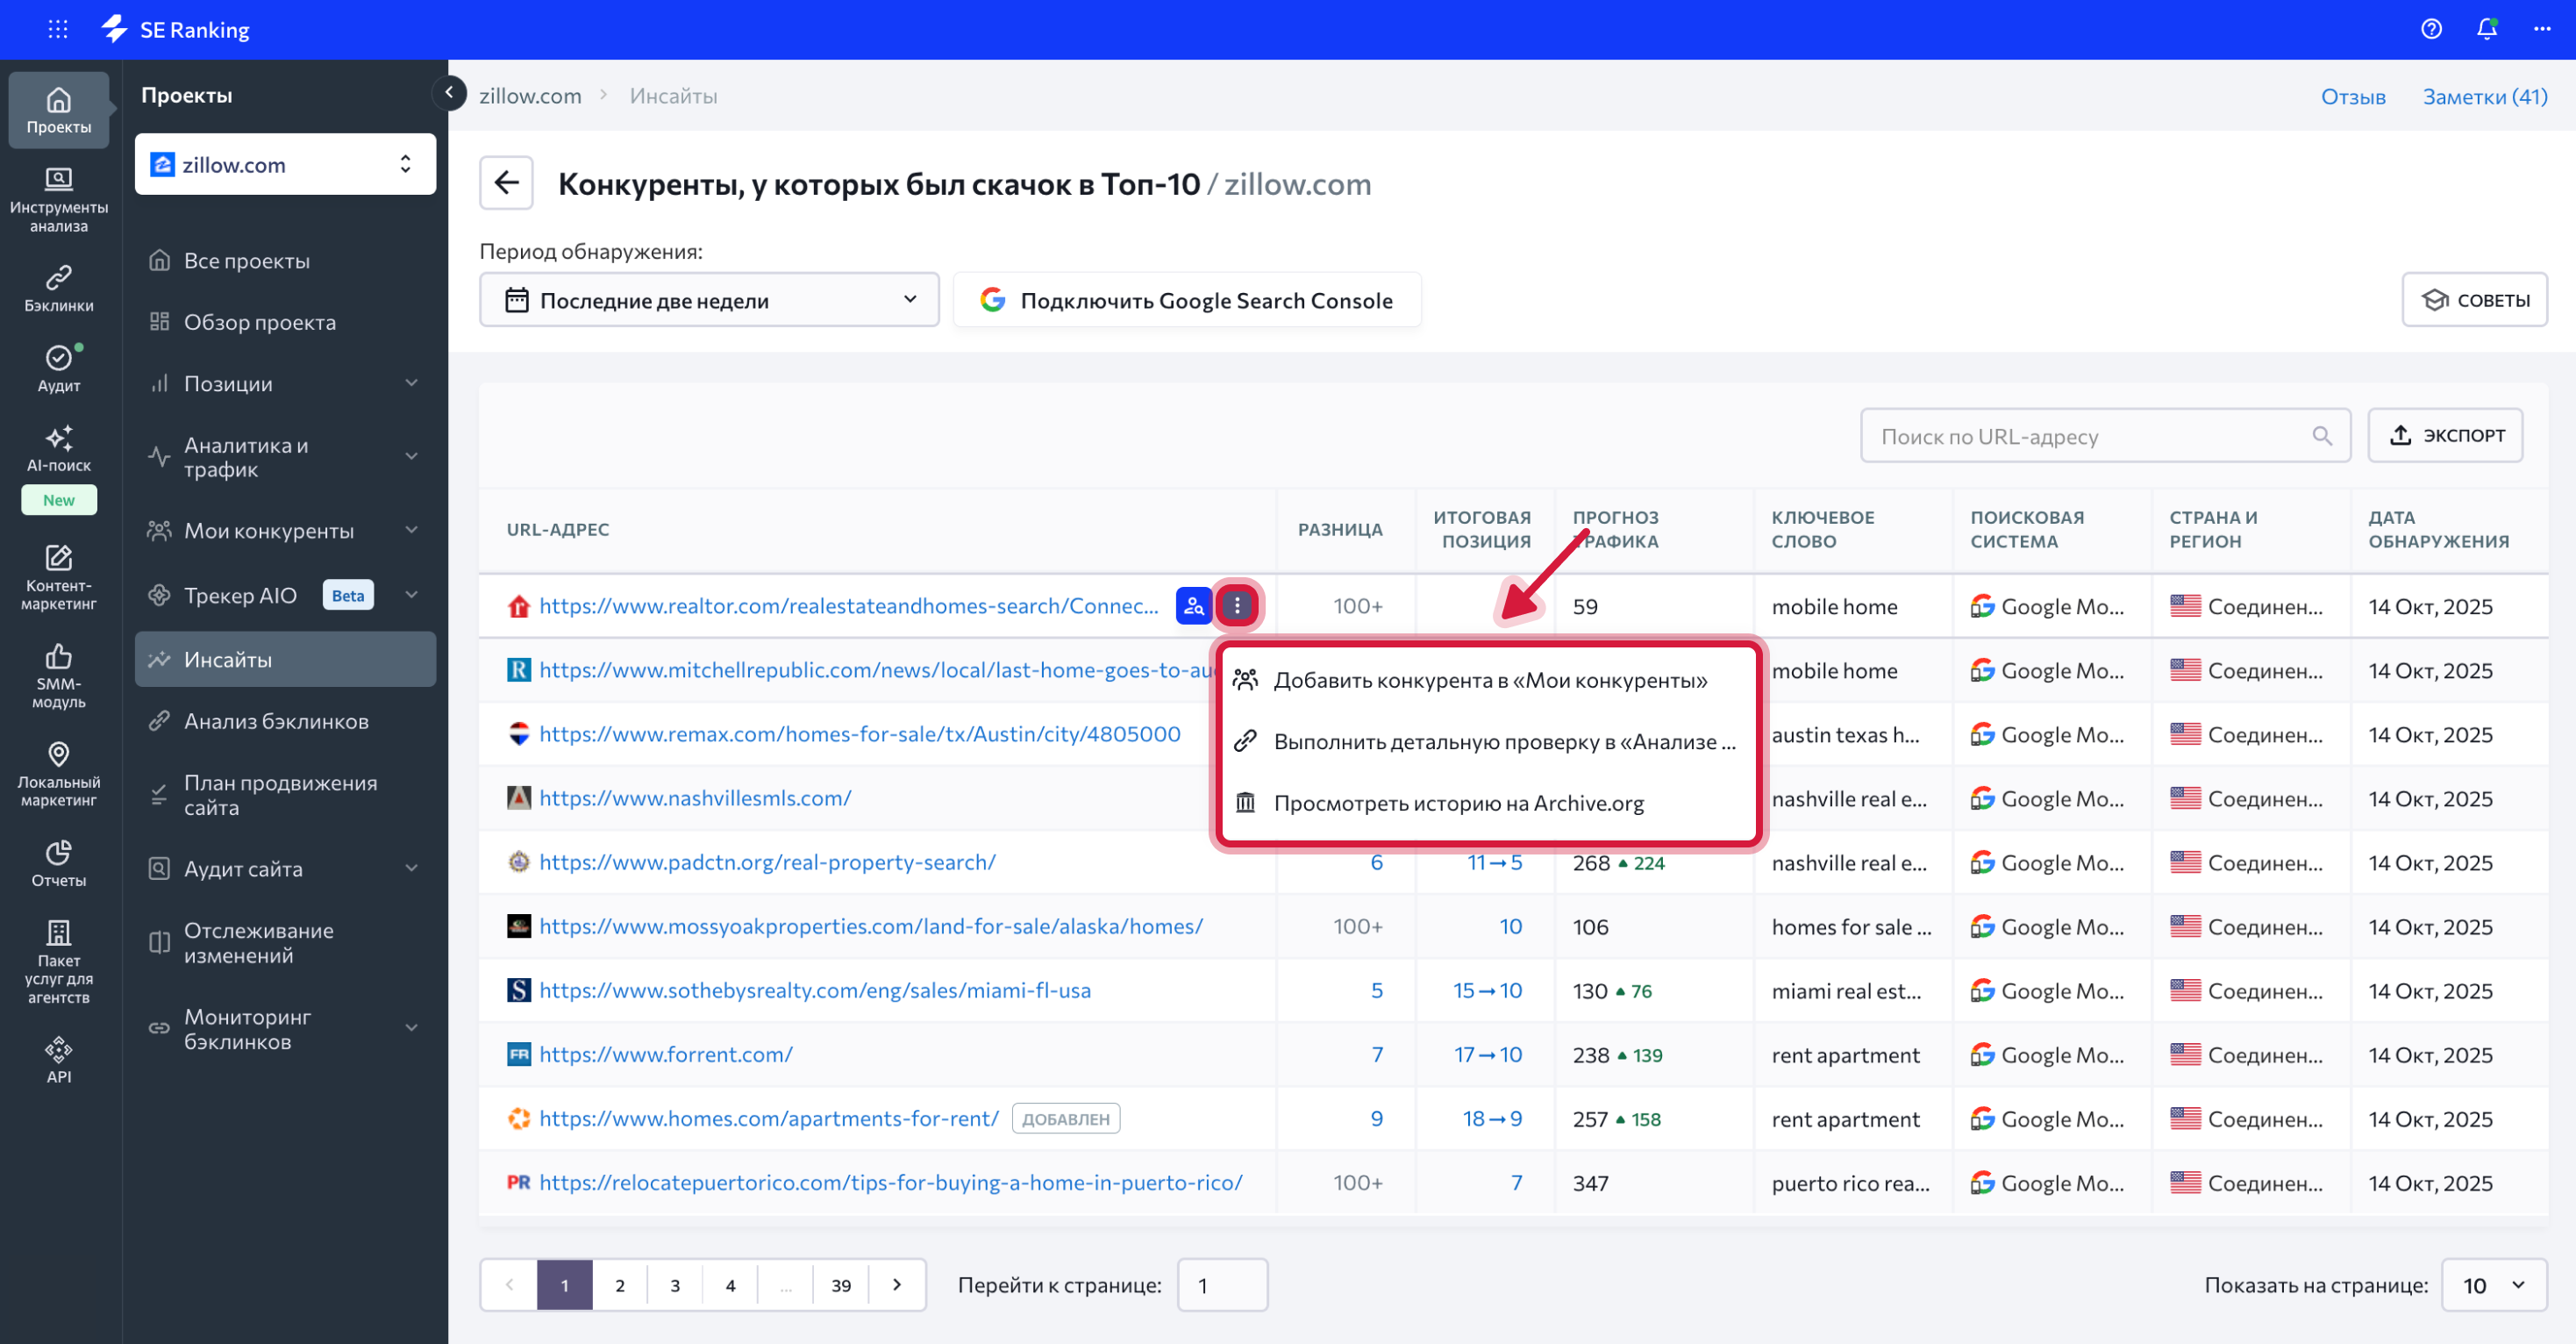
Task: Open the zillow.com project selector
Action: [x=285, y=164]
